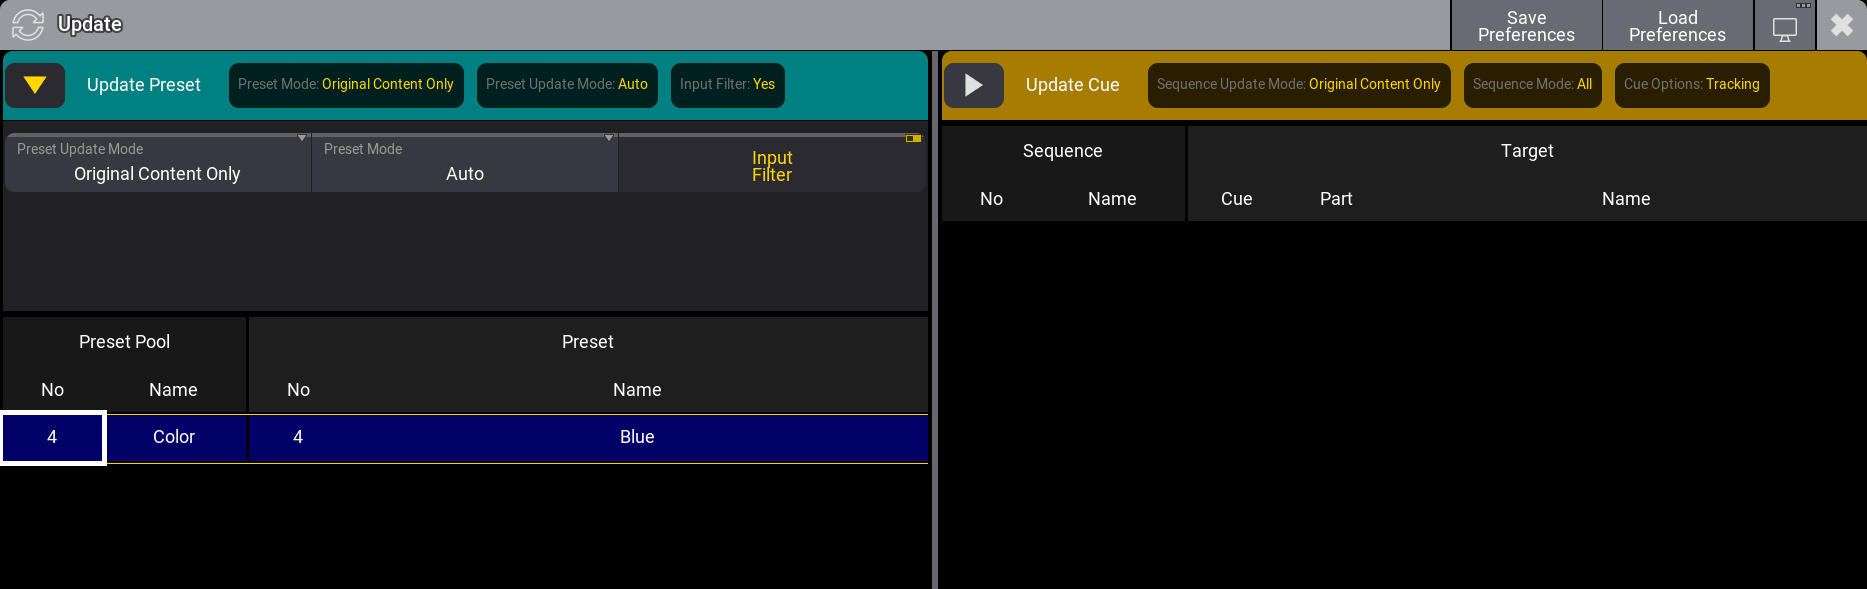Select the Color preset pool name cell
Image resolution: width=1867 pixels, height=589 pixels.
pyautogui.click(x=174, y=437)
